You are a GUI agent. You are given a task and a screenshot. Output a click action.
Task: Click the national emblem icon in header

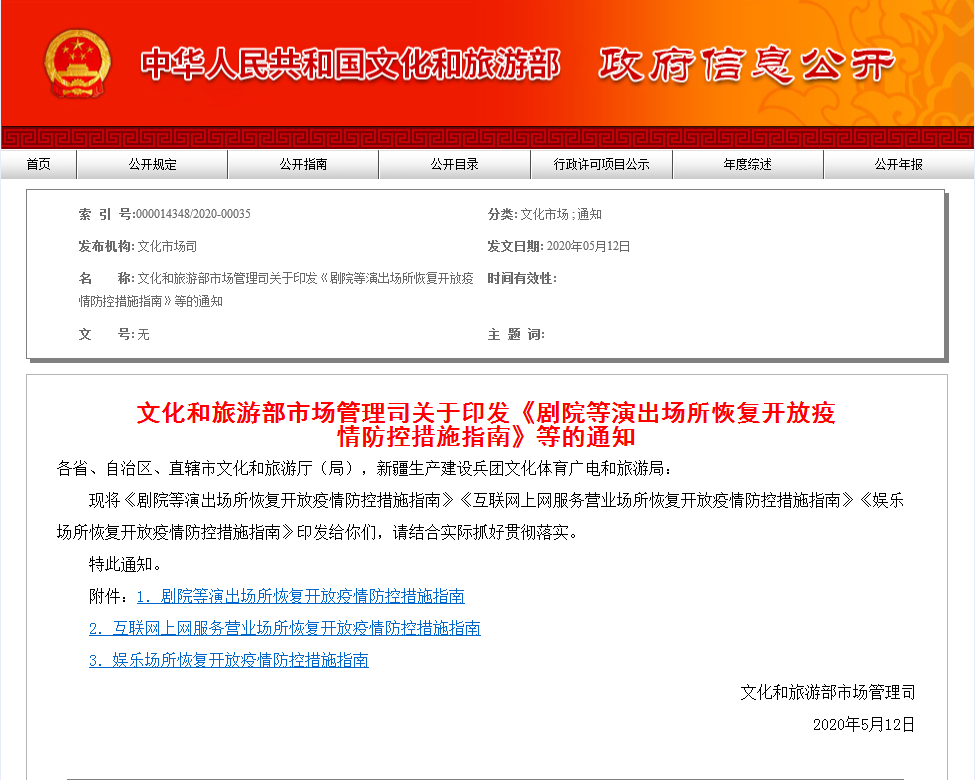78,63
